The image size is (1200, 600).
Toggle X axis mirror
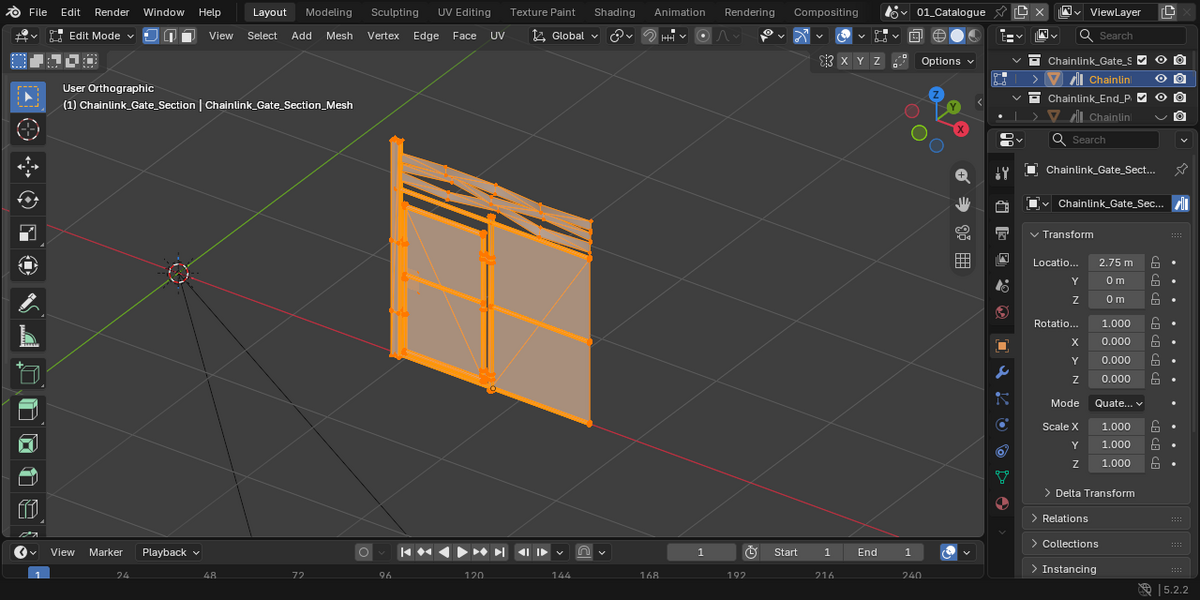[x=845, y=61]
